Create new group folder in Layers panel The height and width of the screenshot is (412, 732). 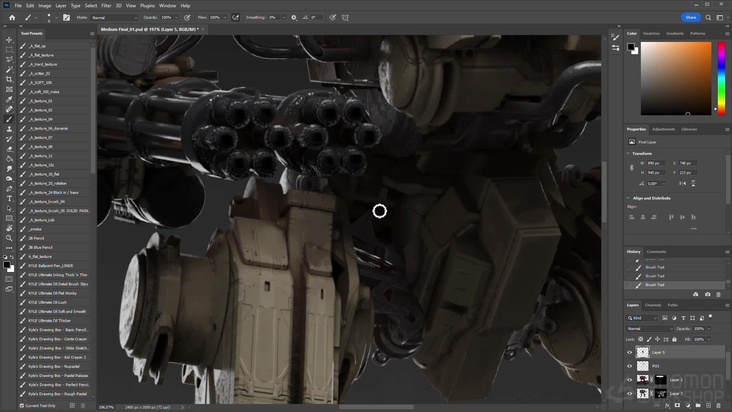[x=698, y=406]
